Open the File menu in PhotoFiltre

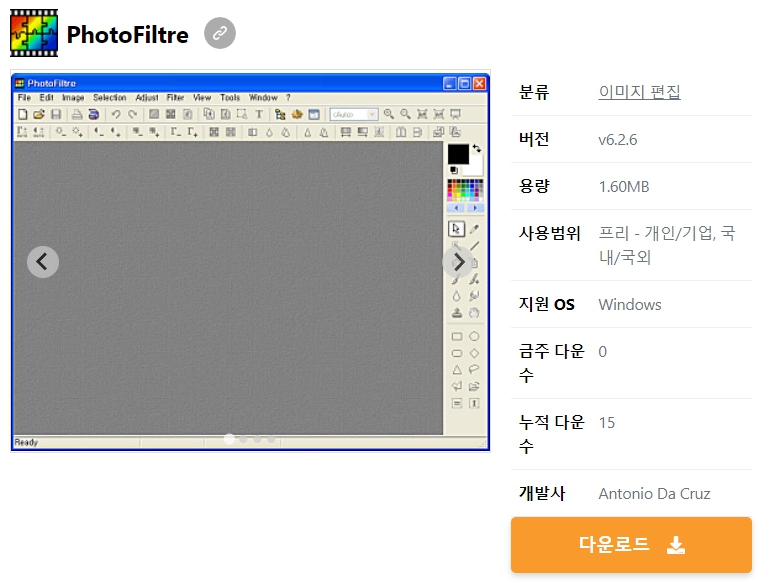click(x=24, y=98)
